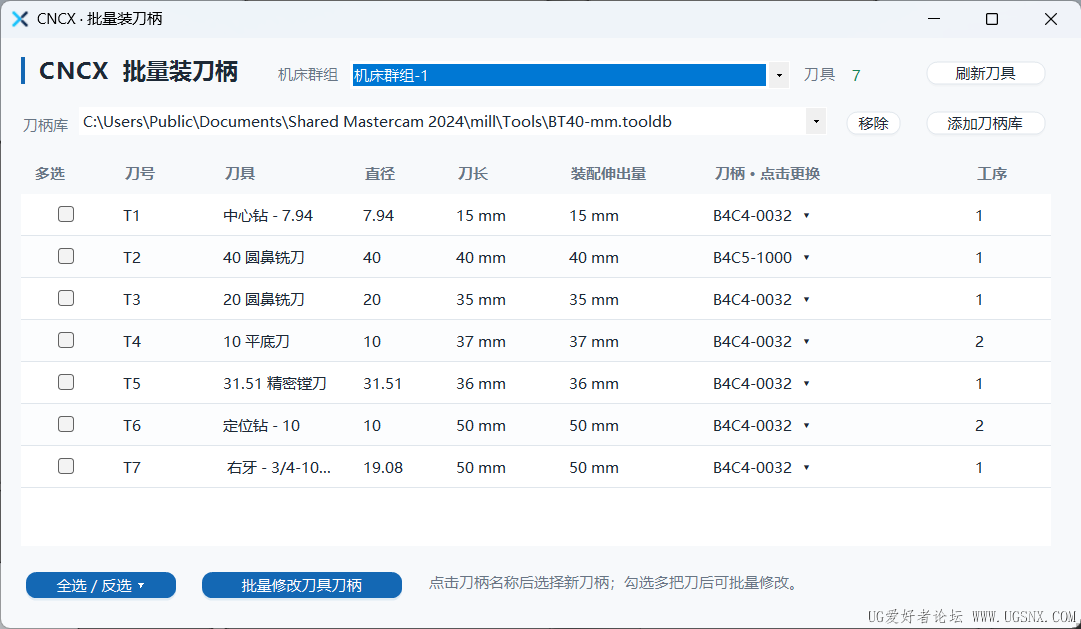
Task: Click the 刀长 column header
Action: (x=473, y=174)
